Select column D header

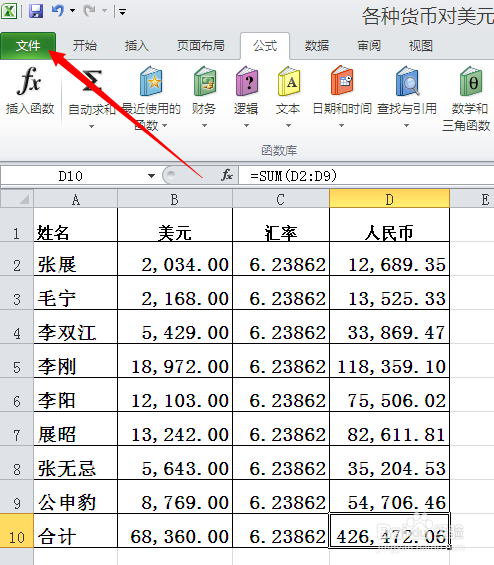[390, 199]
